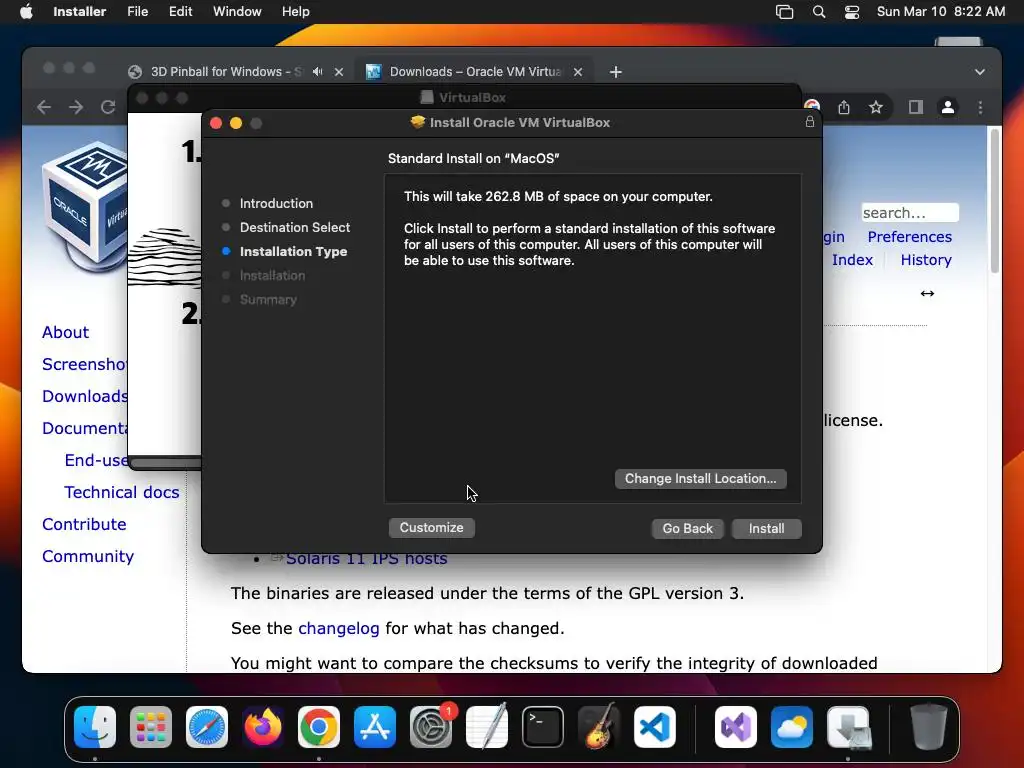This screenshot has width=1024, height=768.
Task: Click the share icon in Chrome toolbar
Action: (844, 107)
